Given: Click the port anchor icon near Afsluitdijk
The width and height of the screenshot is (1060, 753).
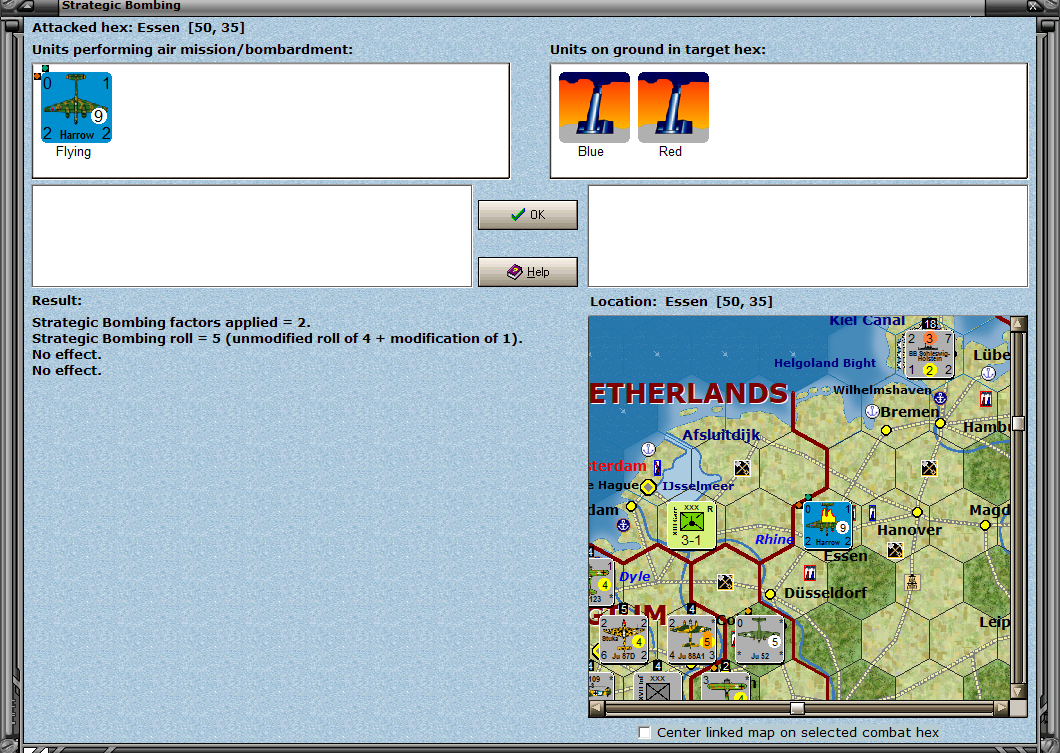Looking at the screenshot, I should click(648, 449).
